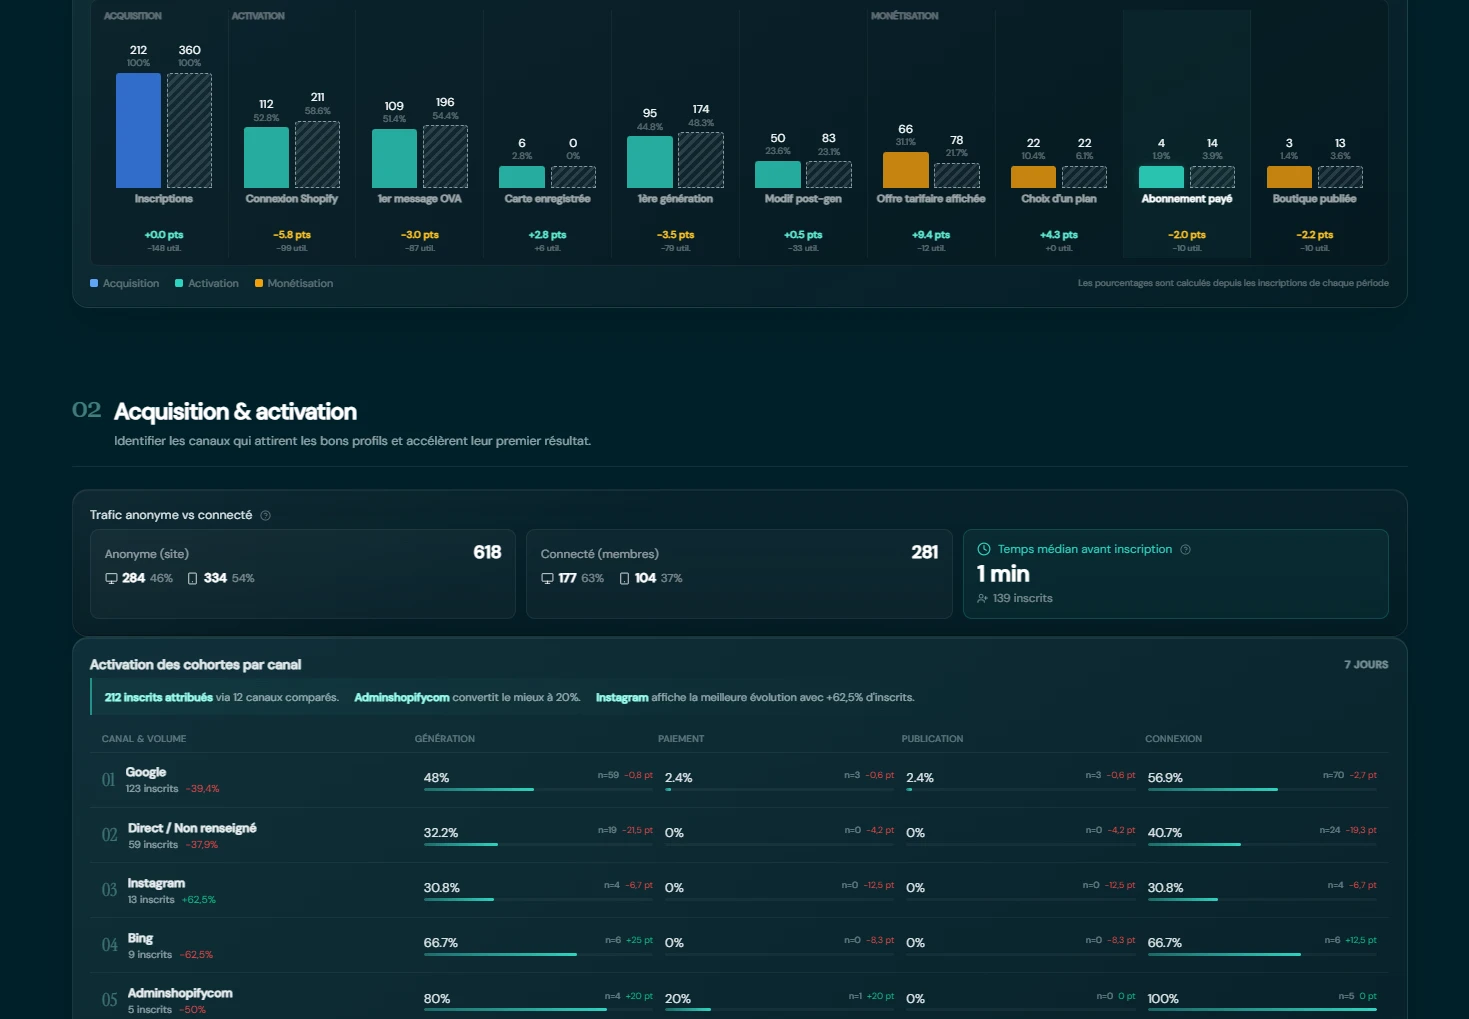Click the CANAL & VOLUME column header
This screenshot has height=1019, width=1469.
144,739
